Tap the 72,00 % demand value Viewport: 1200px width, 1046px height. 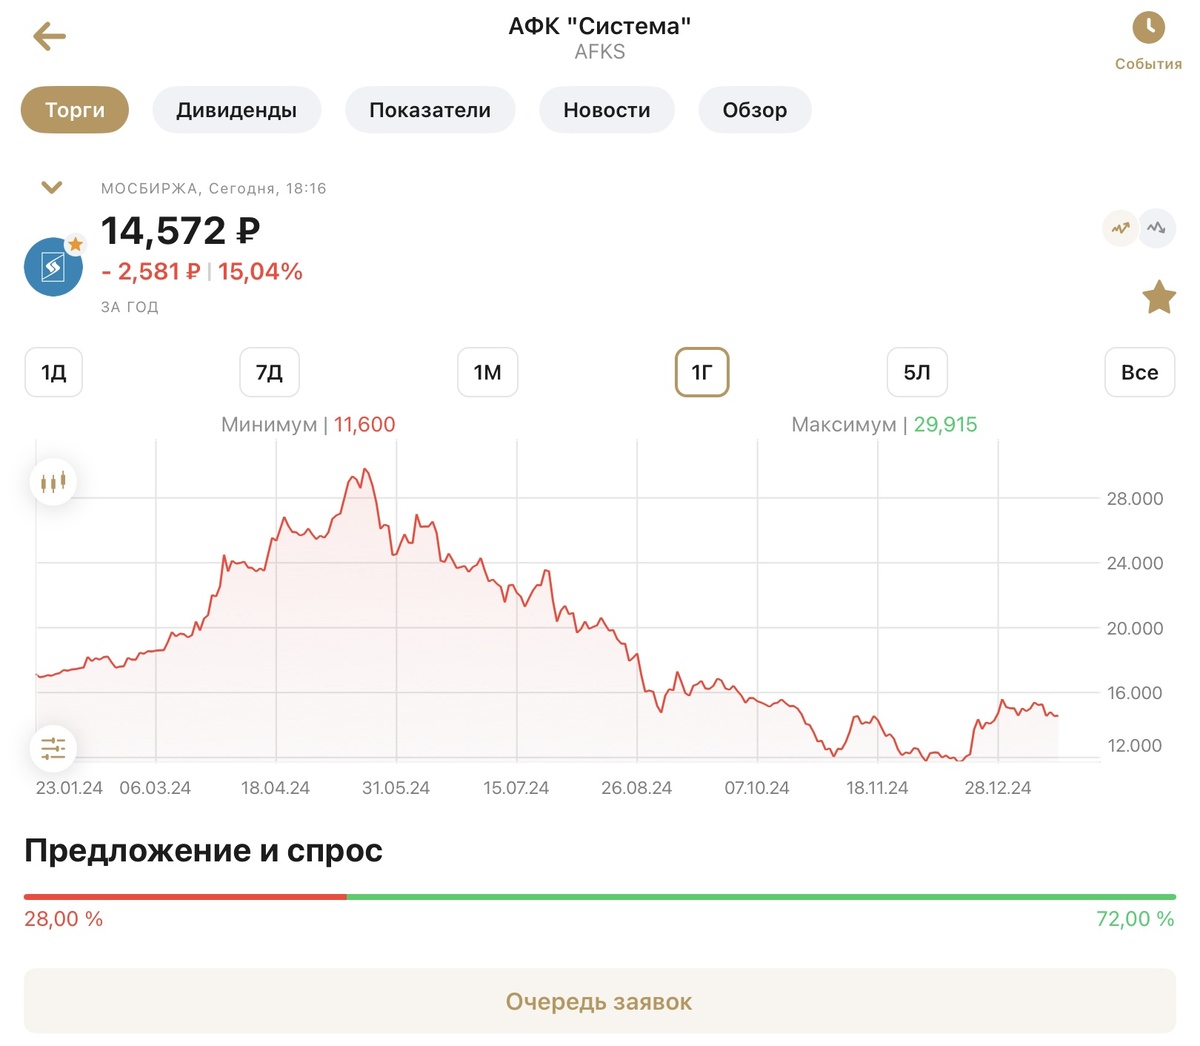pos(1136,919)
